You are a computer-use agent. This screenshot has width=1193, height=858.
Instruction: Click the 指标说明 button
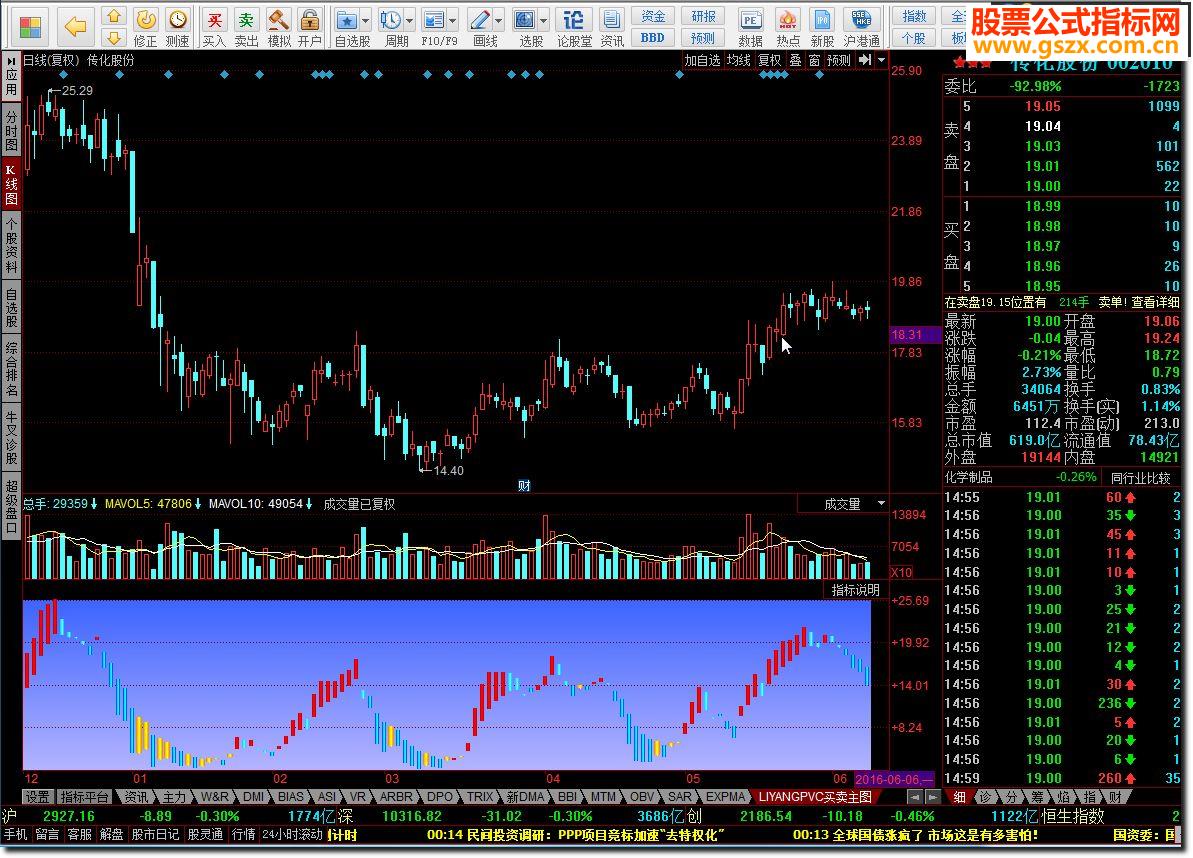click(855, 590)
